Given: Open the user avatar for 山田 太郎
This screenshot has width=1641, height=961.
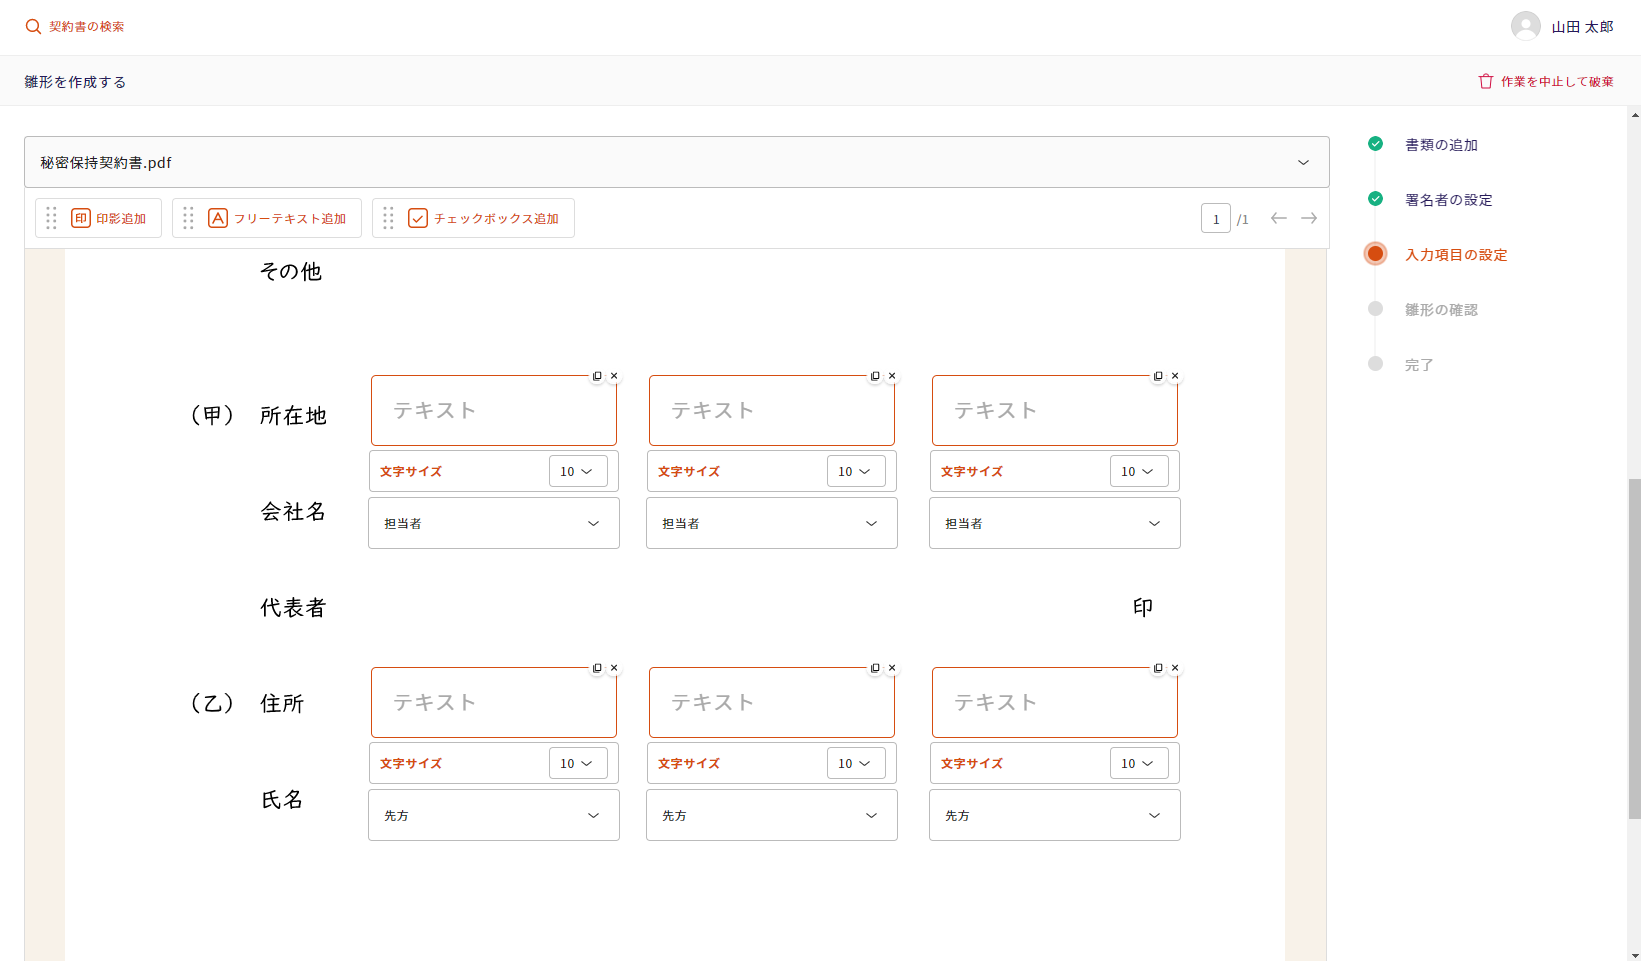Looking at the screenshot, I should (1525, 26).
